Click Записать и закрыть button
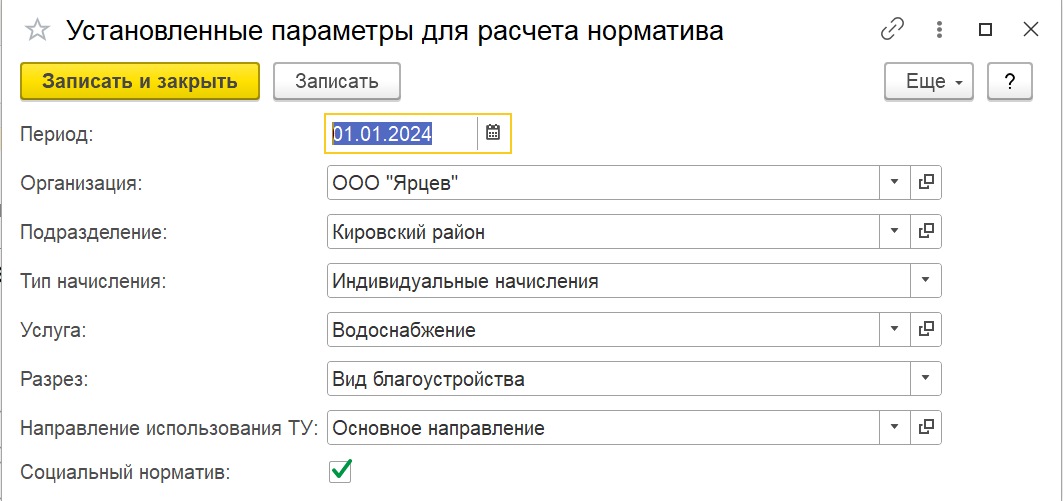This screenshot has width=1063, height=501. tap(140, 81)
